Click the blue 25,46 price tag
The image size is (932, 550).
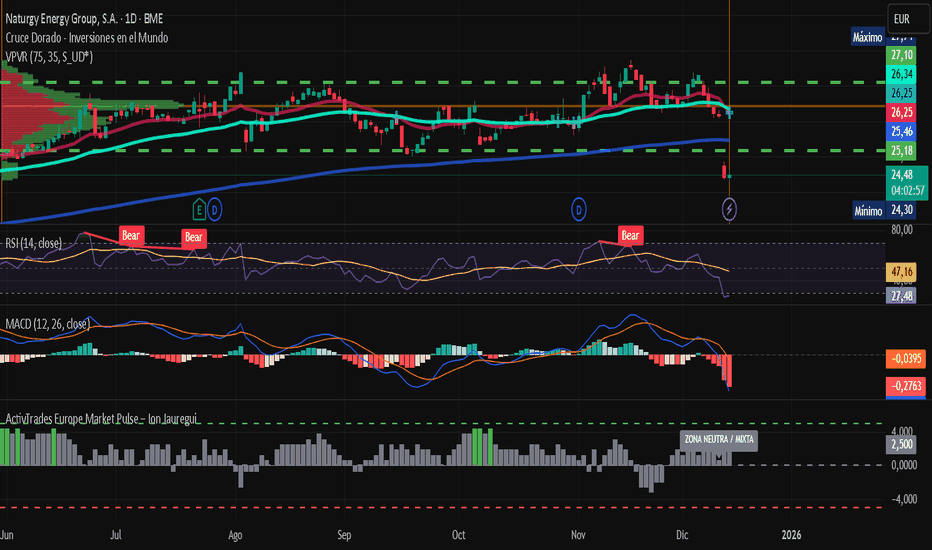click(901, 131)
